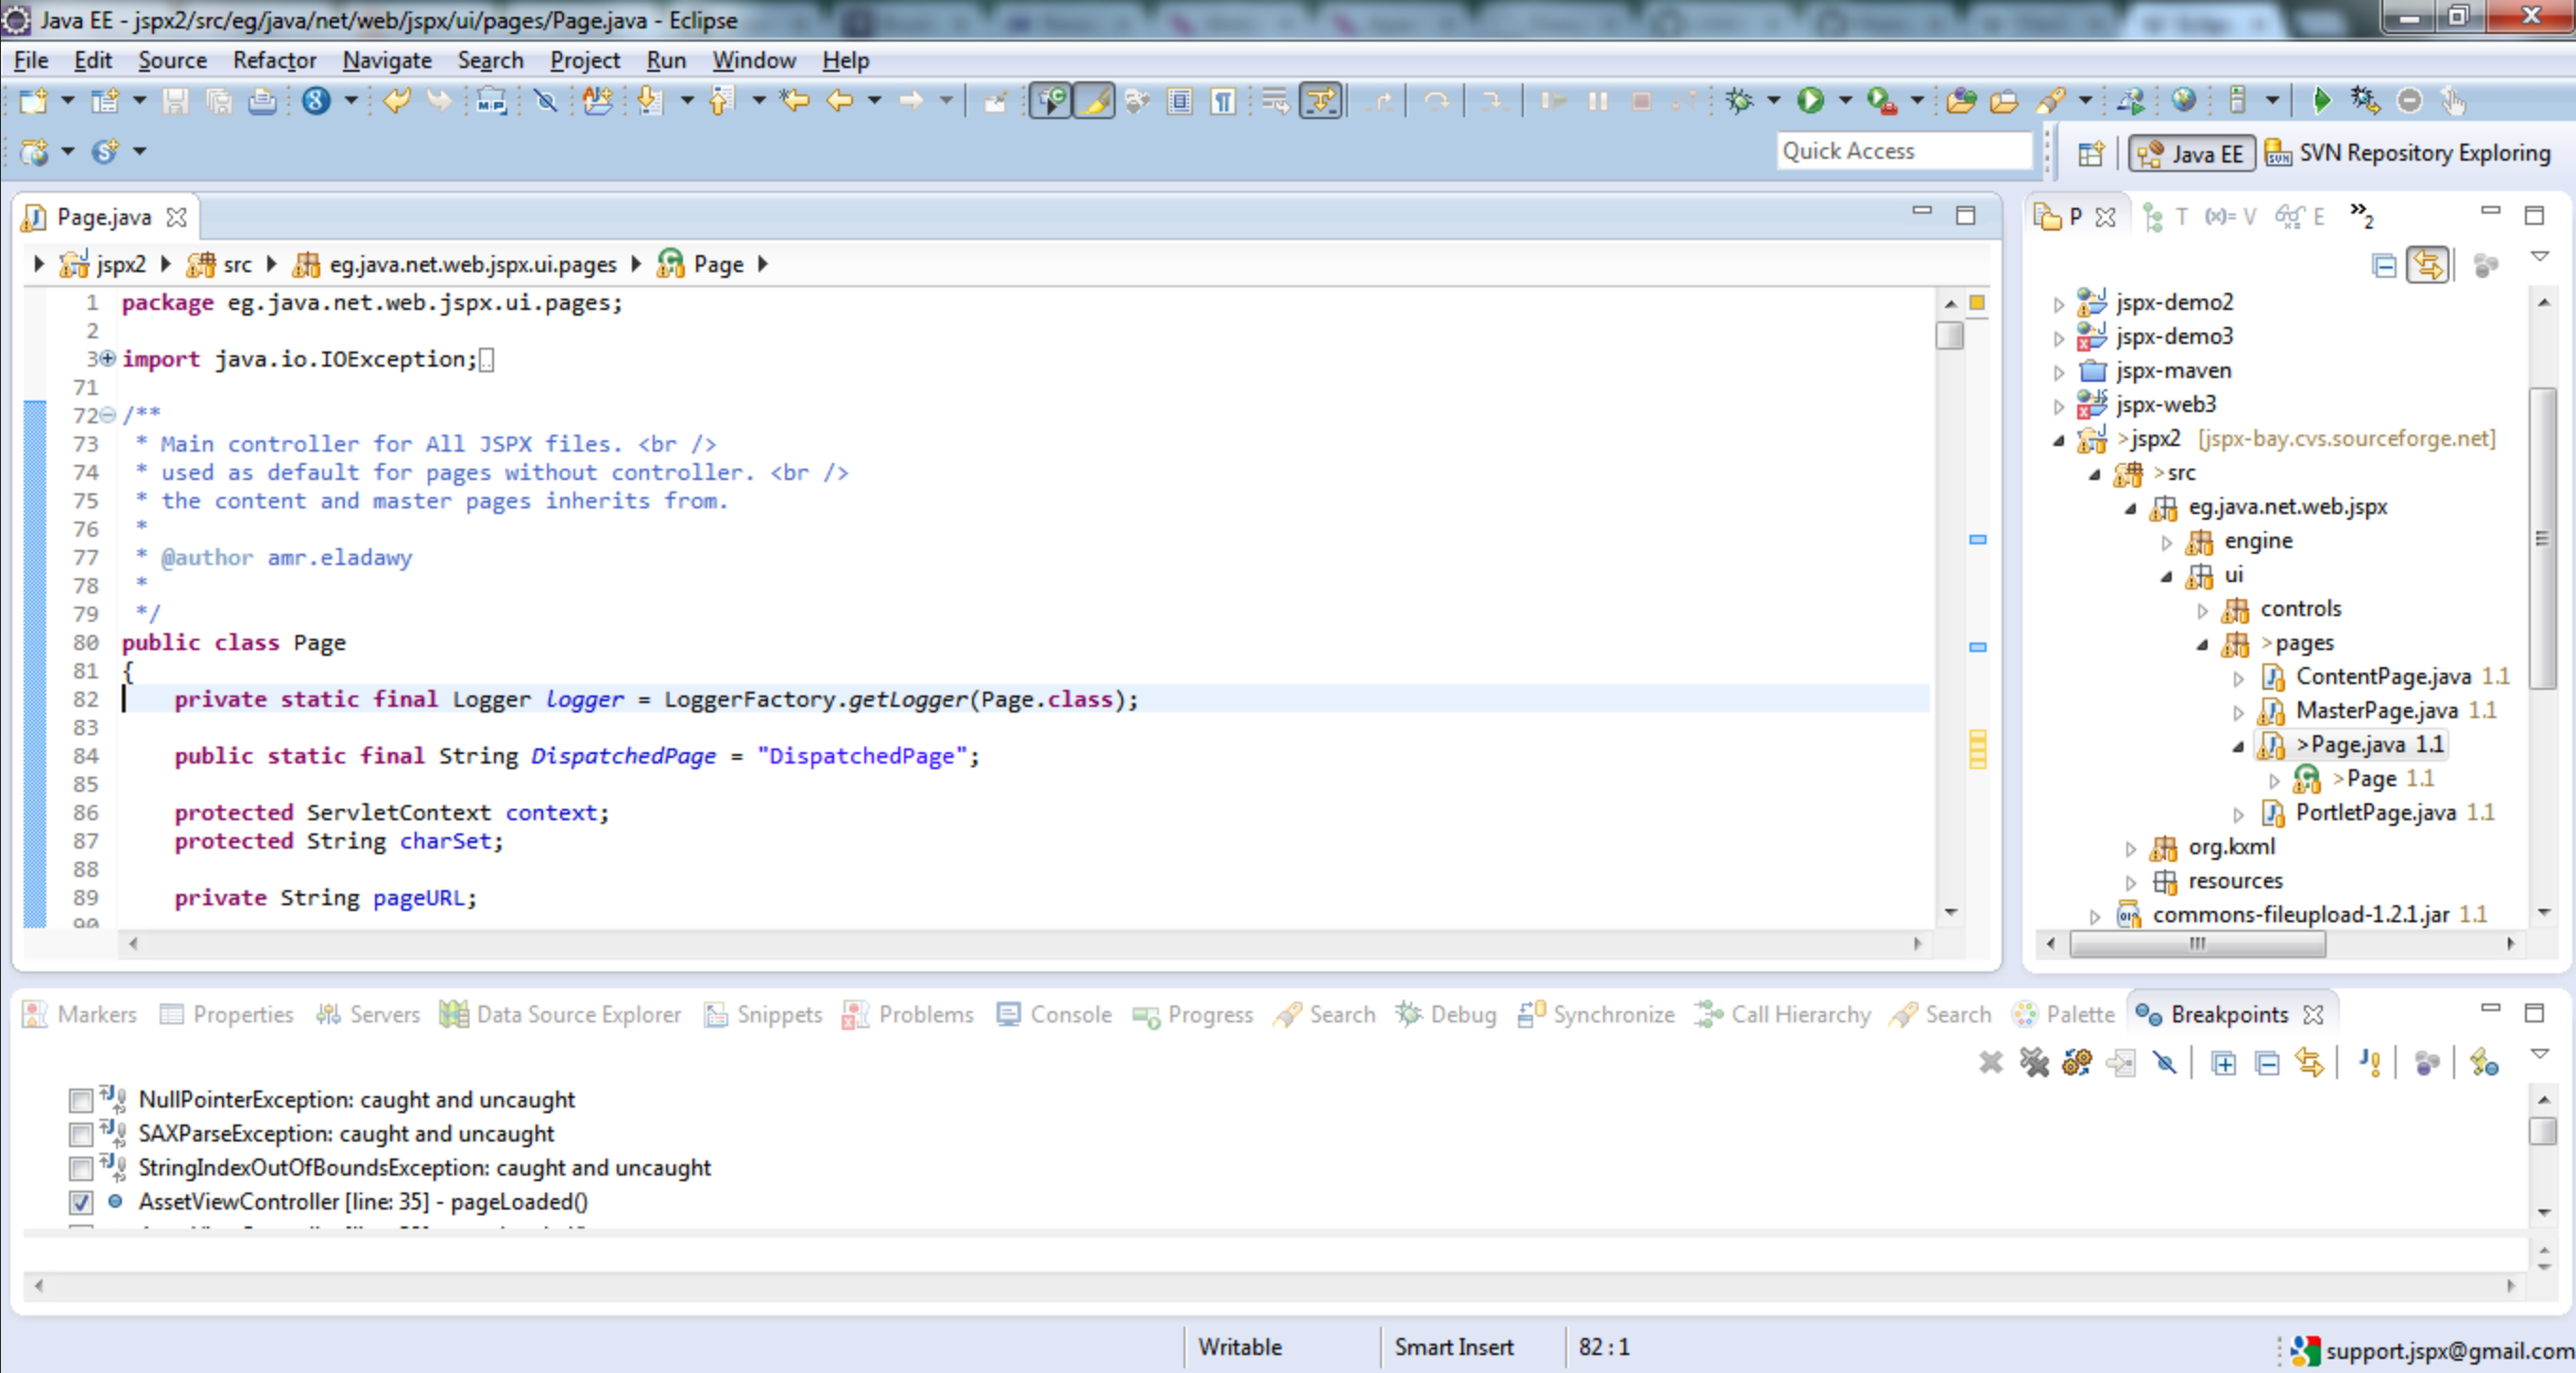
Task: Open Run button dropdown arrow
Action: 1844,101
